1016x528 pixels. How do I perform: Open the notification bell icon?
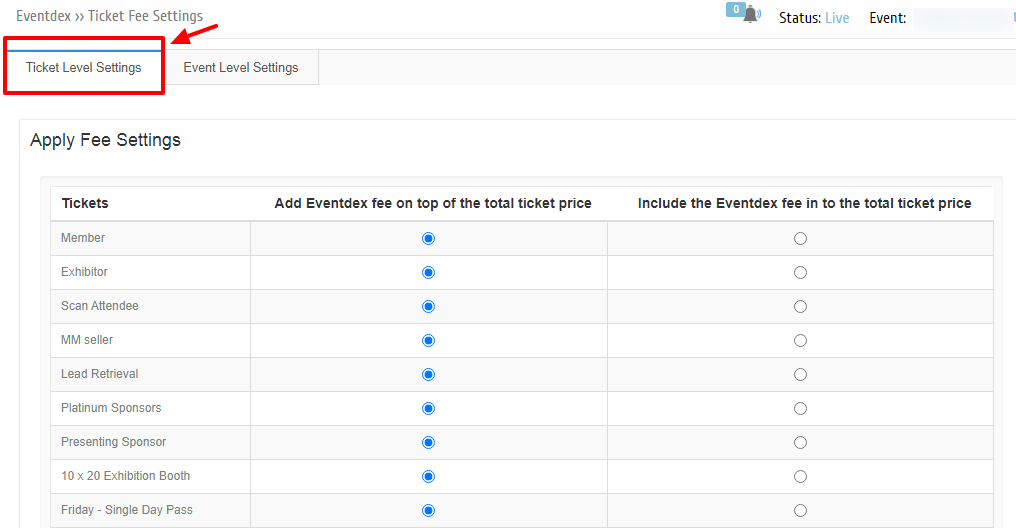(x=752, y=14)
